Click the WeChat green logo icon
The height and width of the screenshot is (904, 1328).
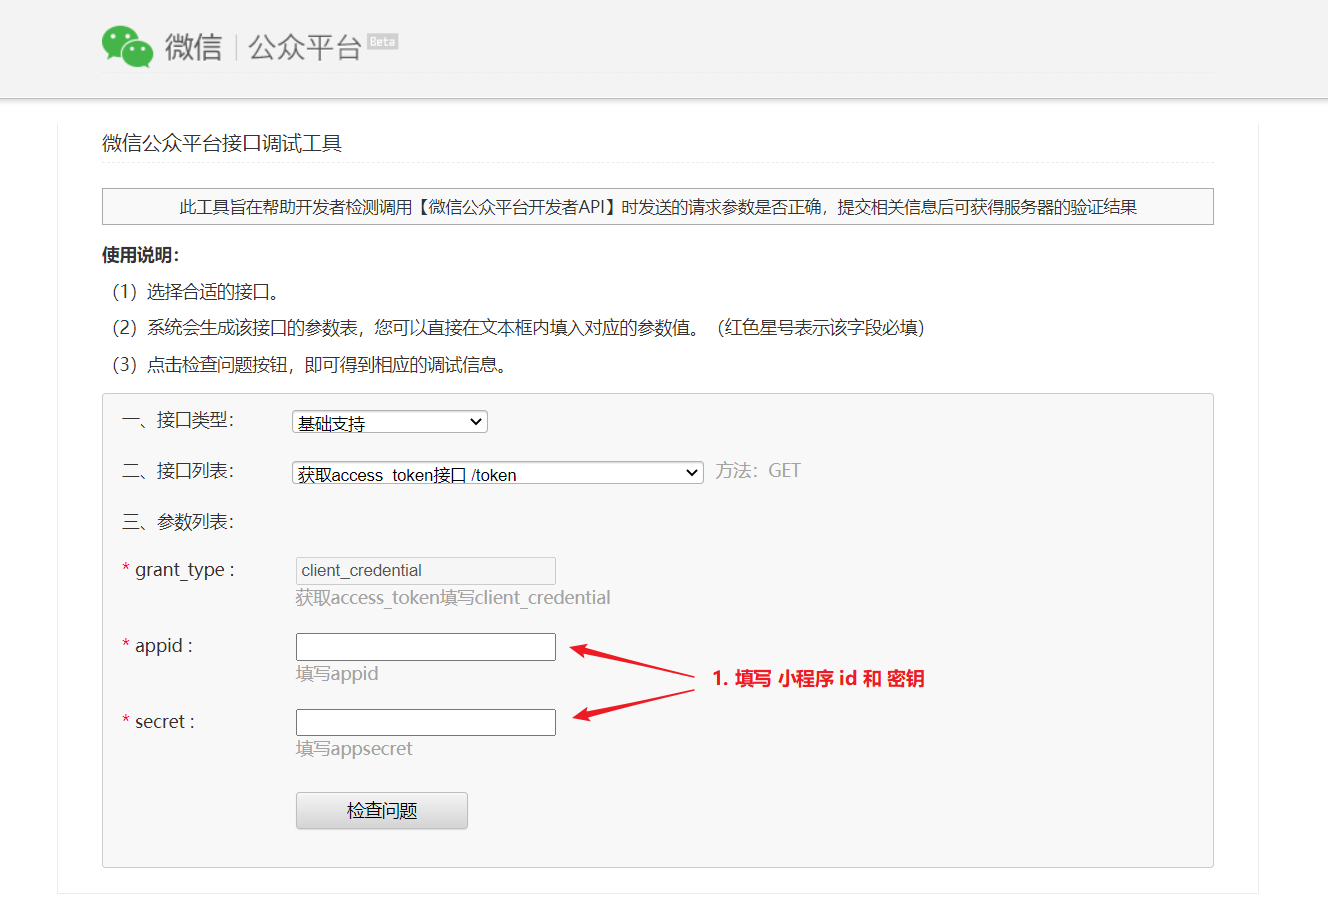point(127,47)
